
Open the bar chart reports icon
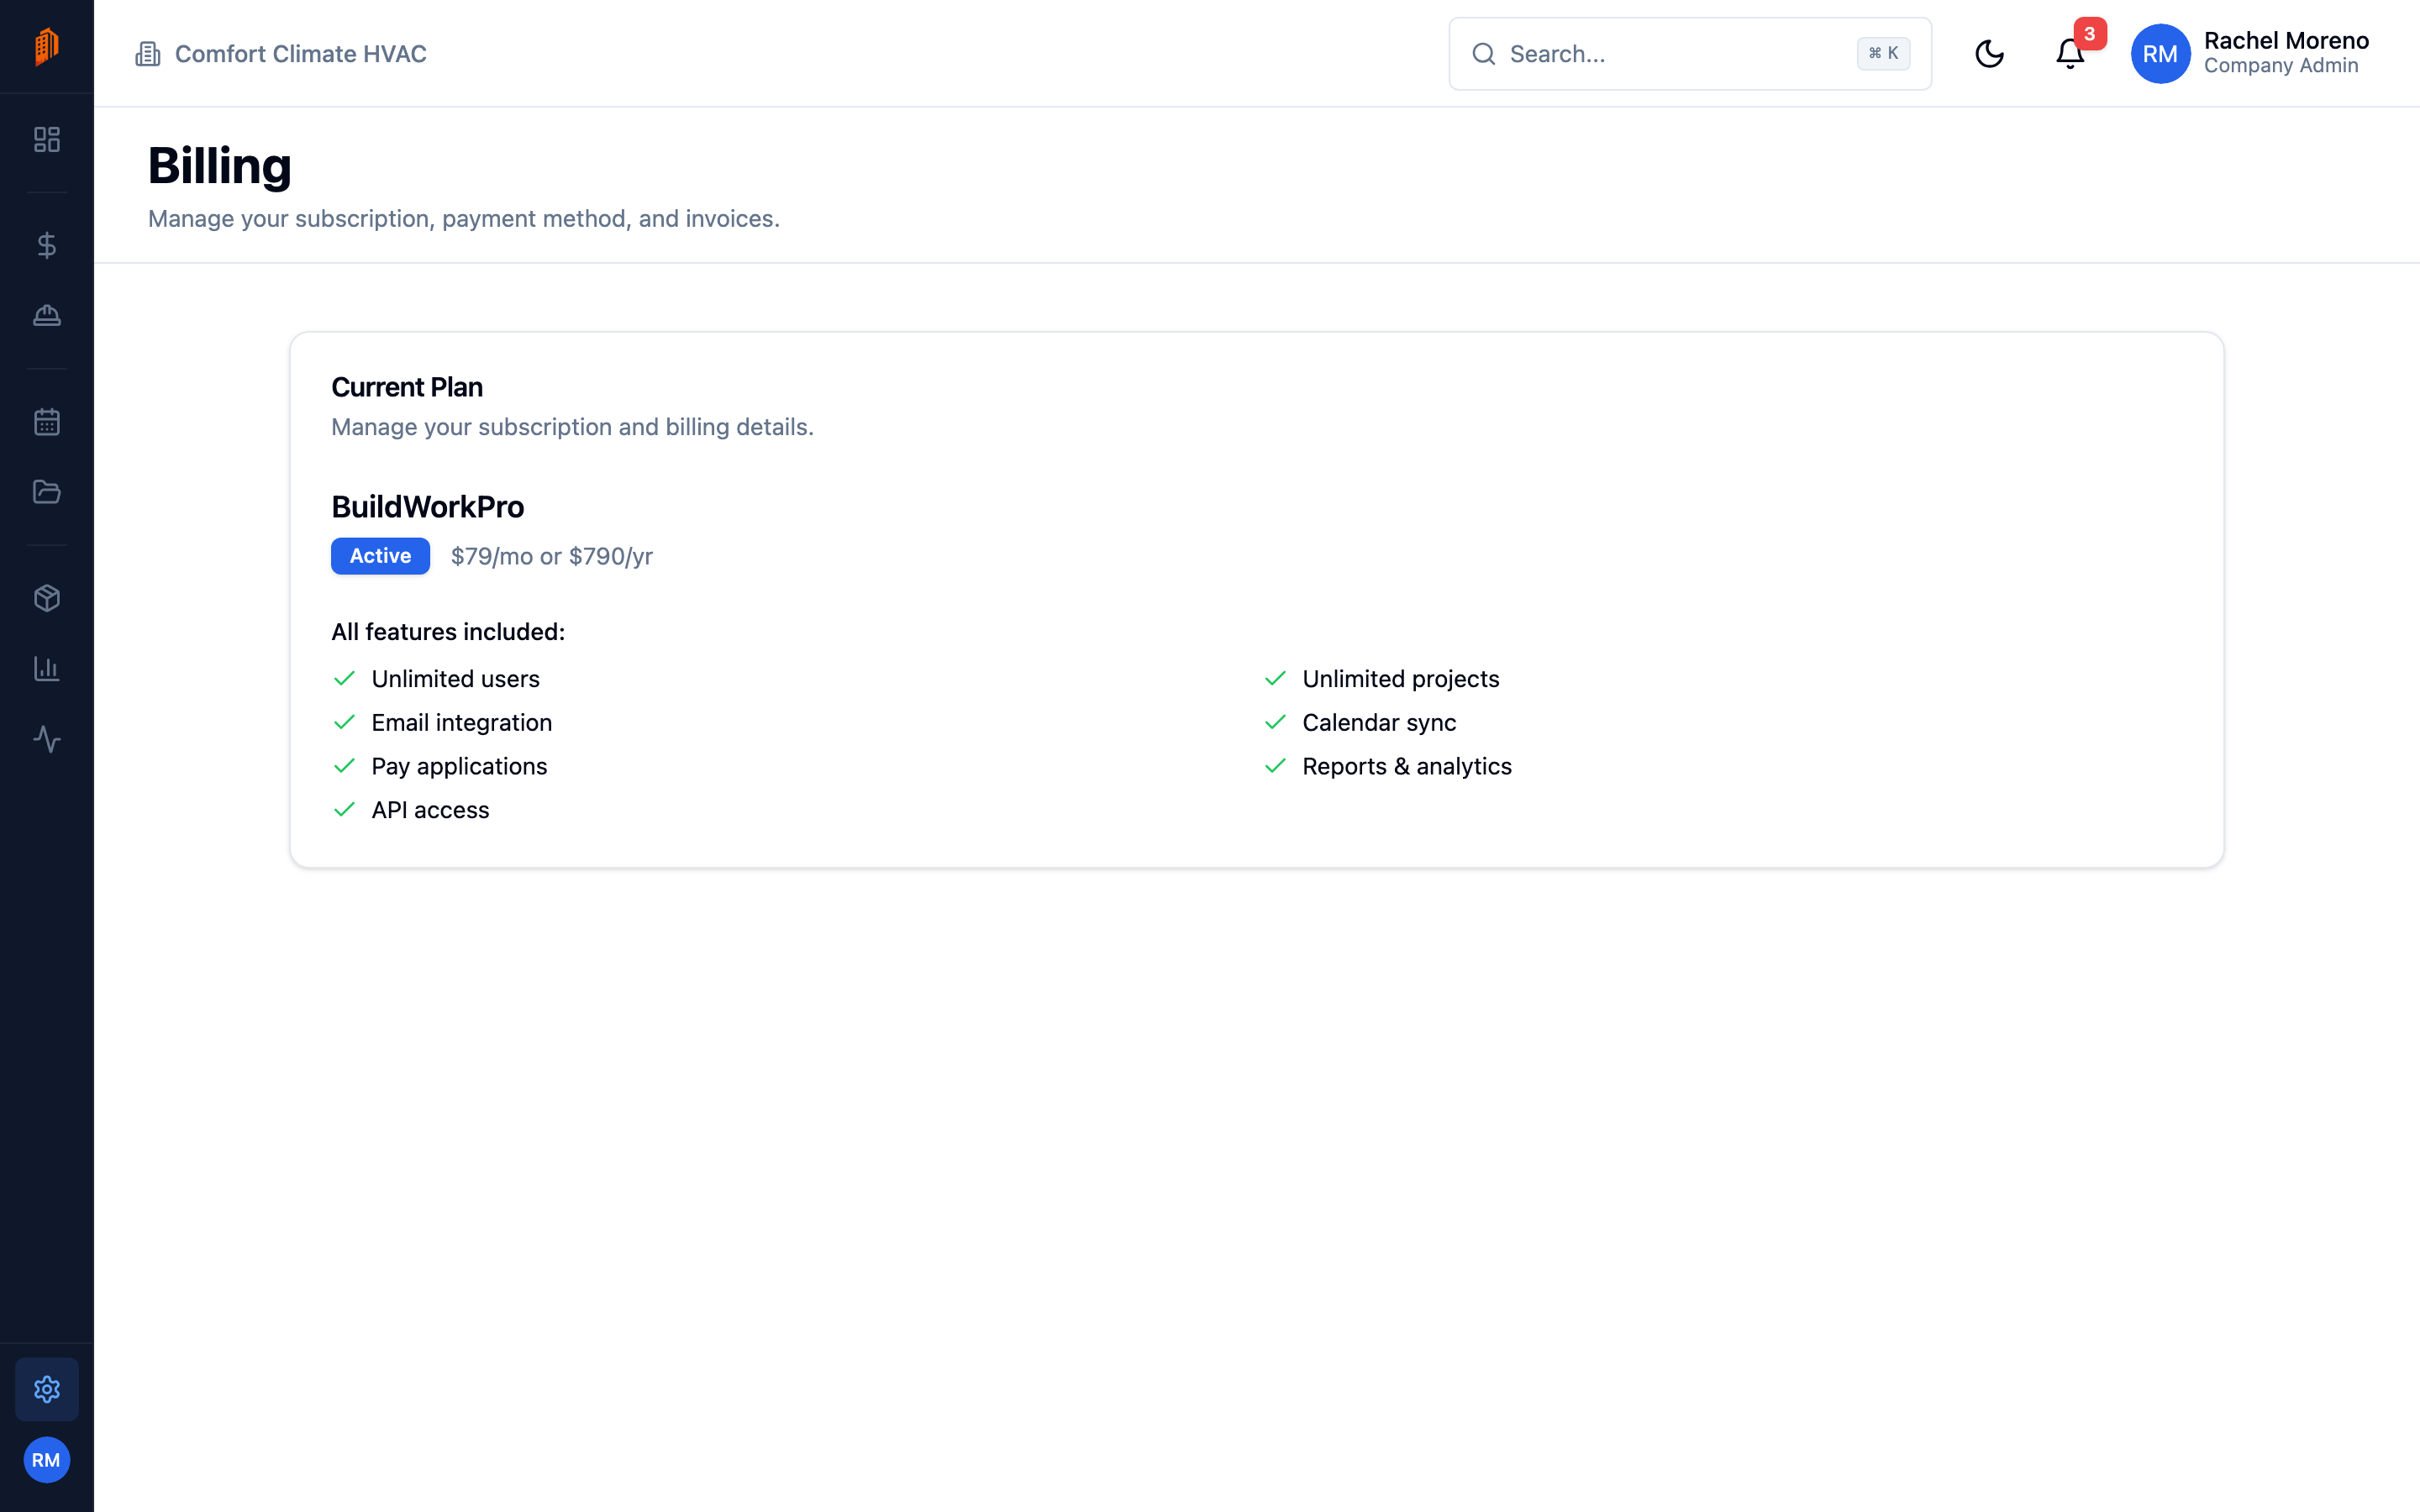point(47,669)
